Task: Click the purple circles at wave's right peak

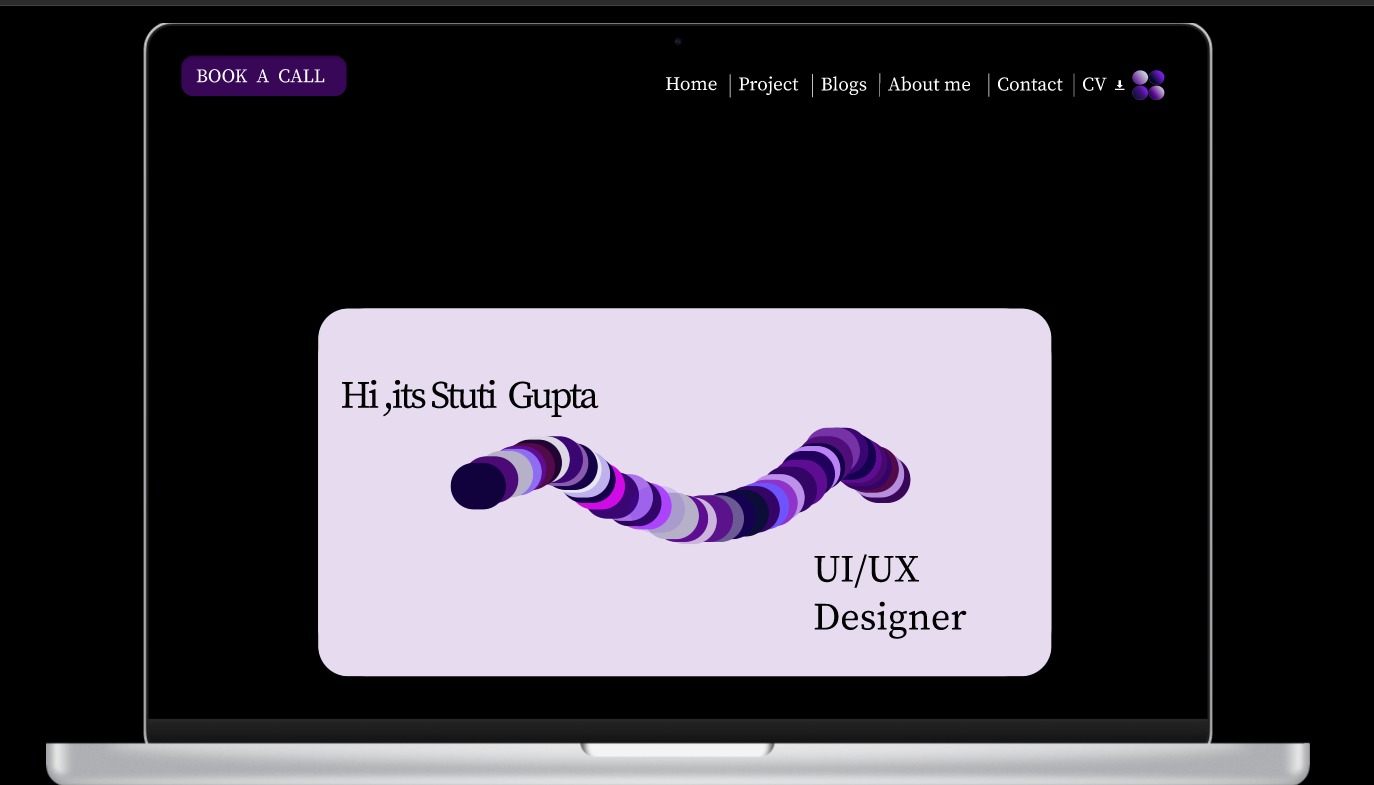Action: [x=835, y=448]
